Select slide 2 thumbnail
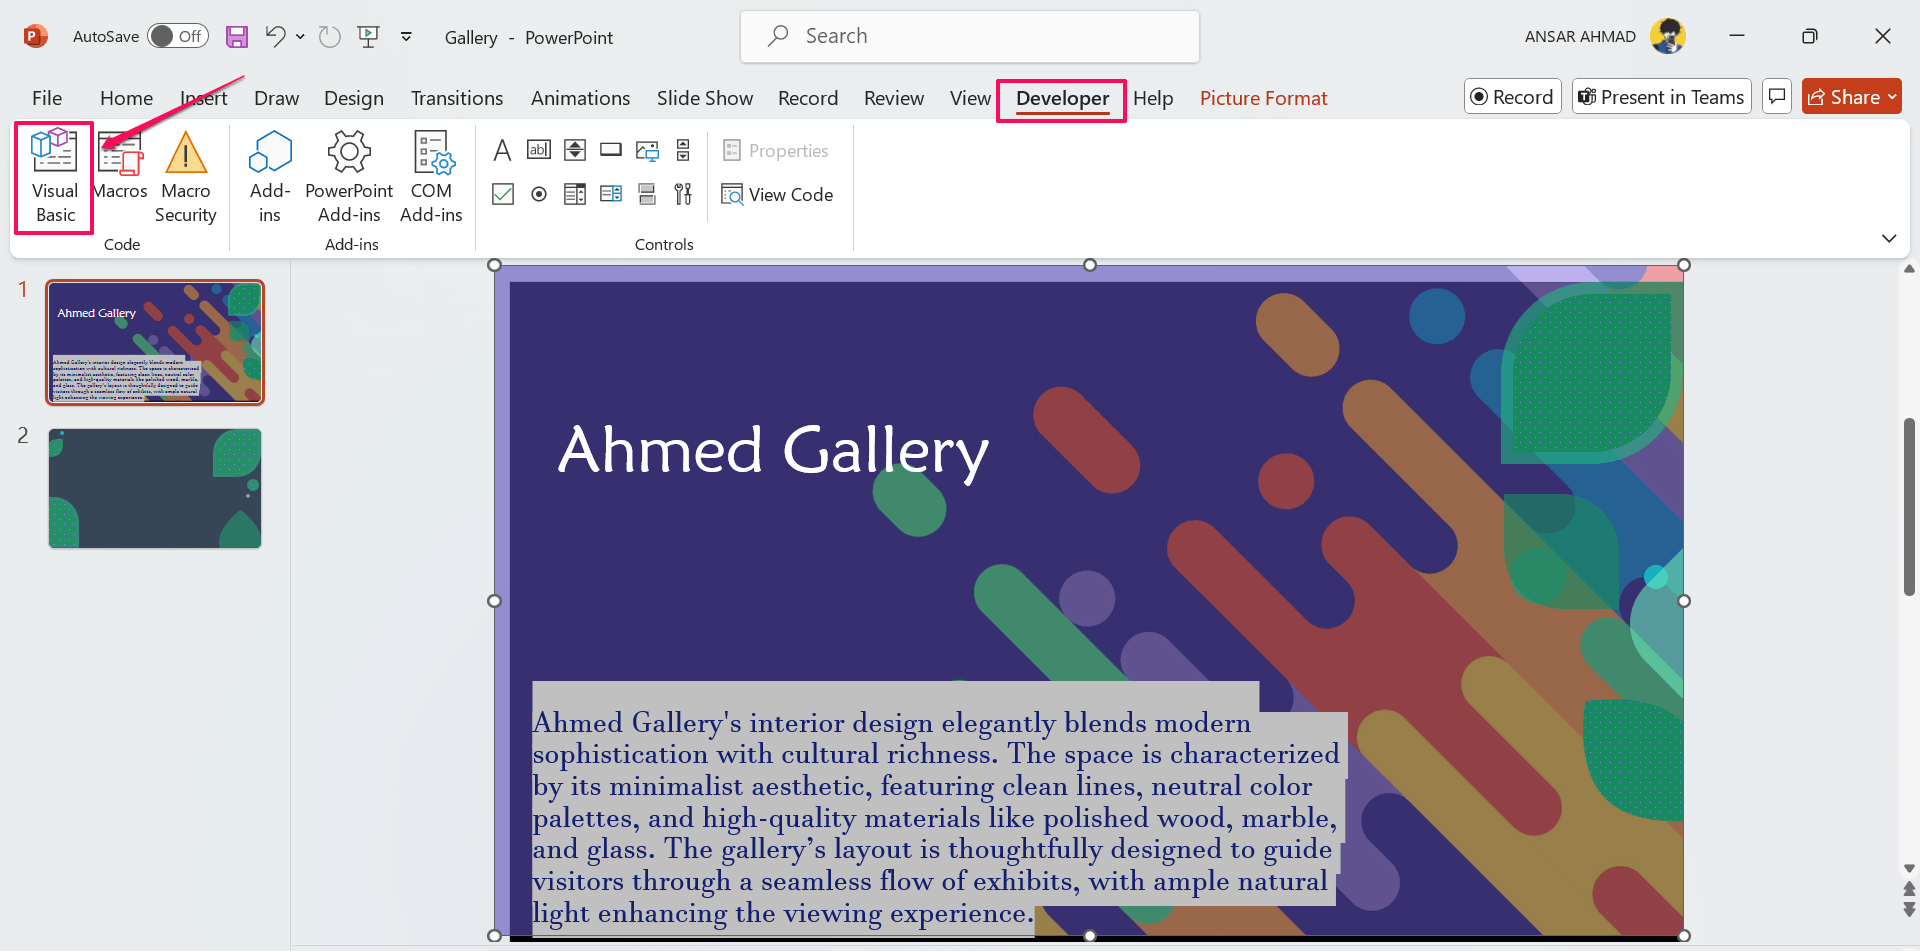 pyautogui.click(x=155, y=488)
